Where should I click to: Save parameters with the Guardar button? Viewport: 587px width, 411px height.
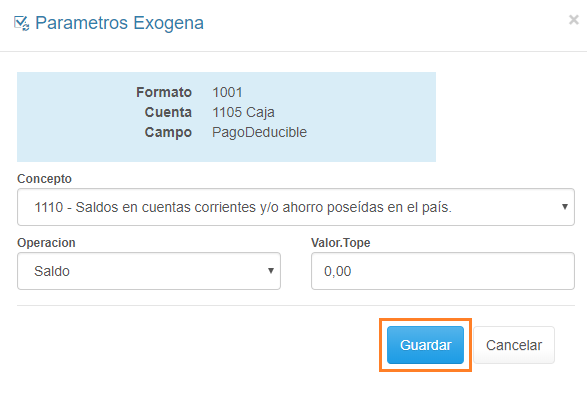pos(425,345)
